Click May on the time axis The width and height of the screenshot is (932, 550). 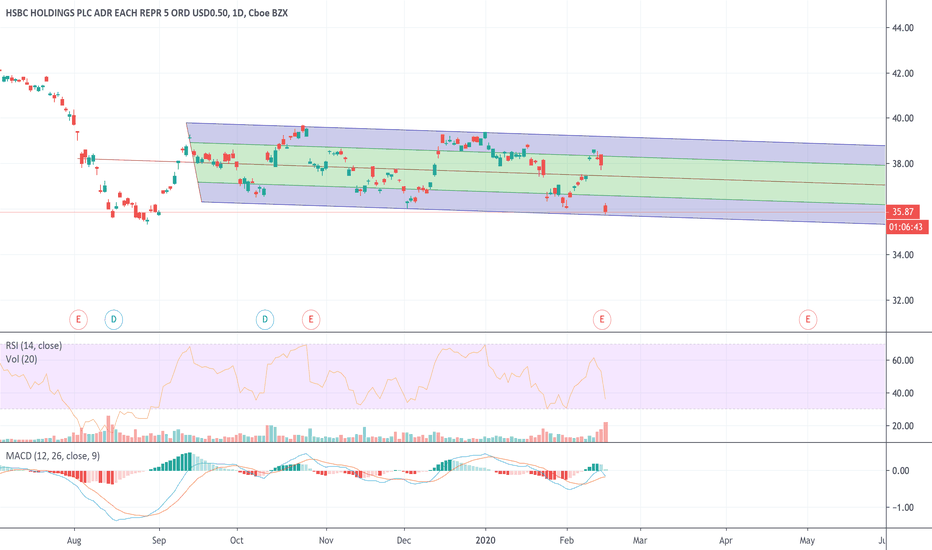click(807, 540)
